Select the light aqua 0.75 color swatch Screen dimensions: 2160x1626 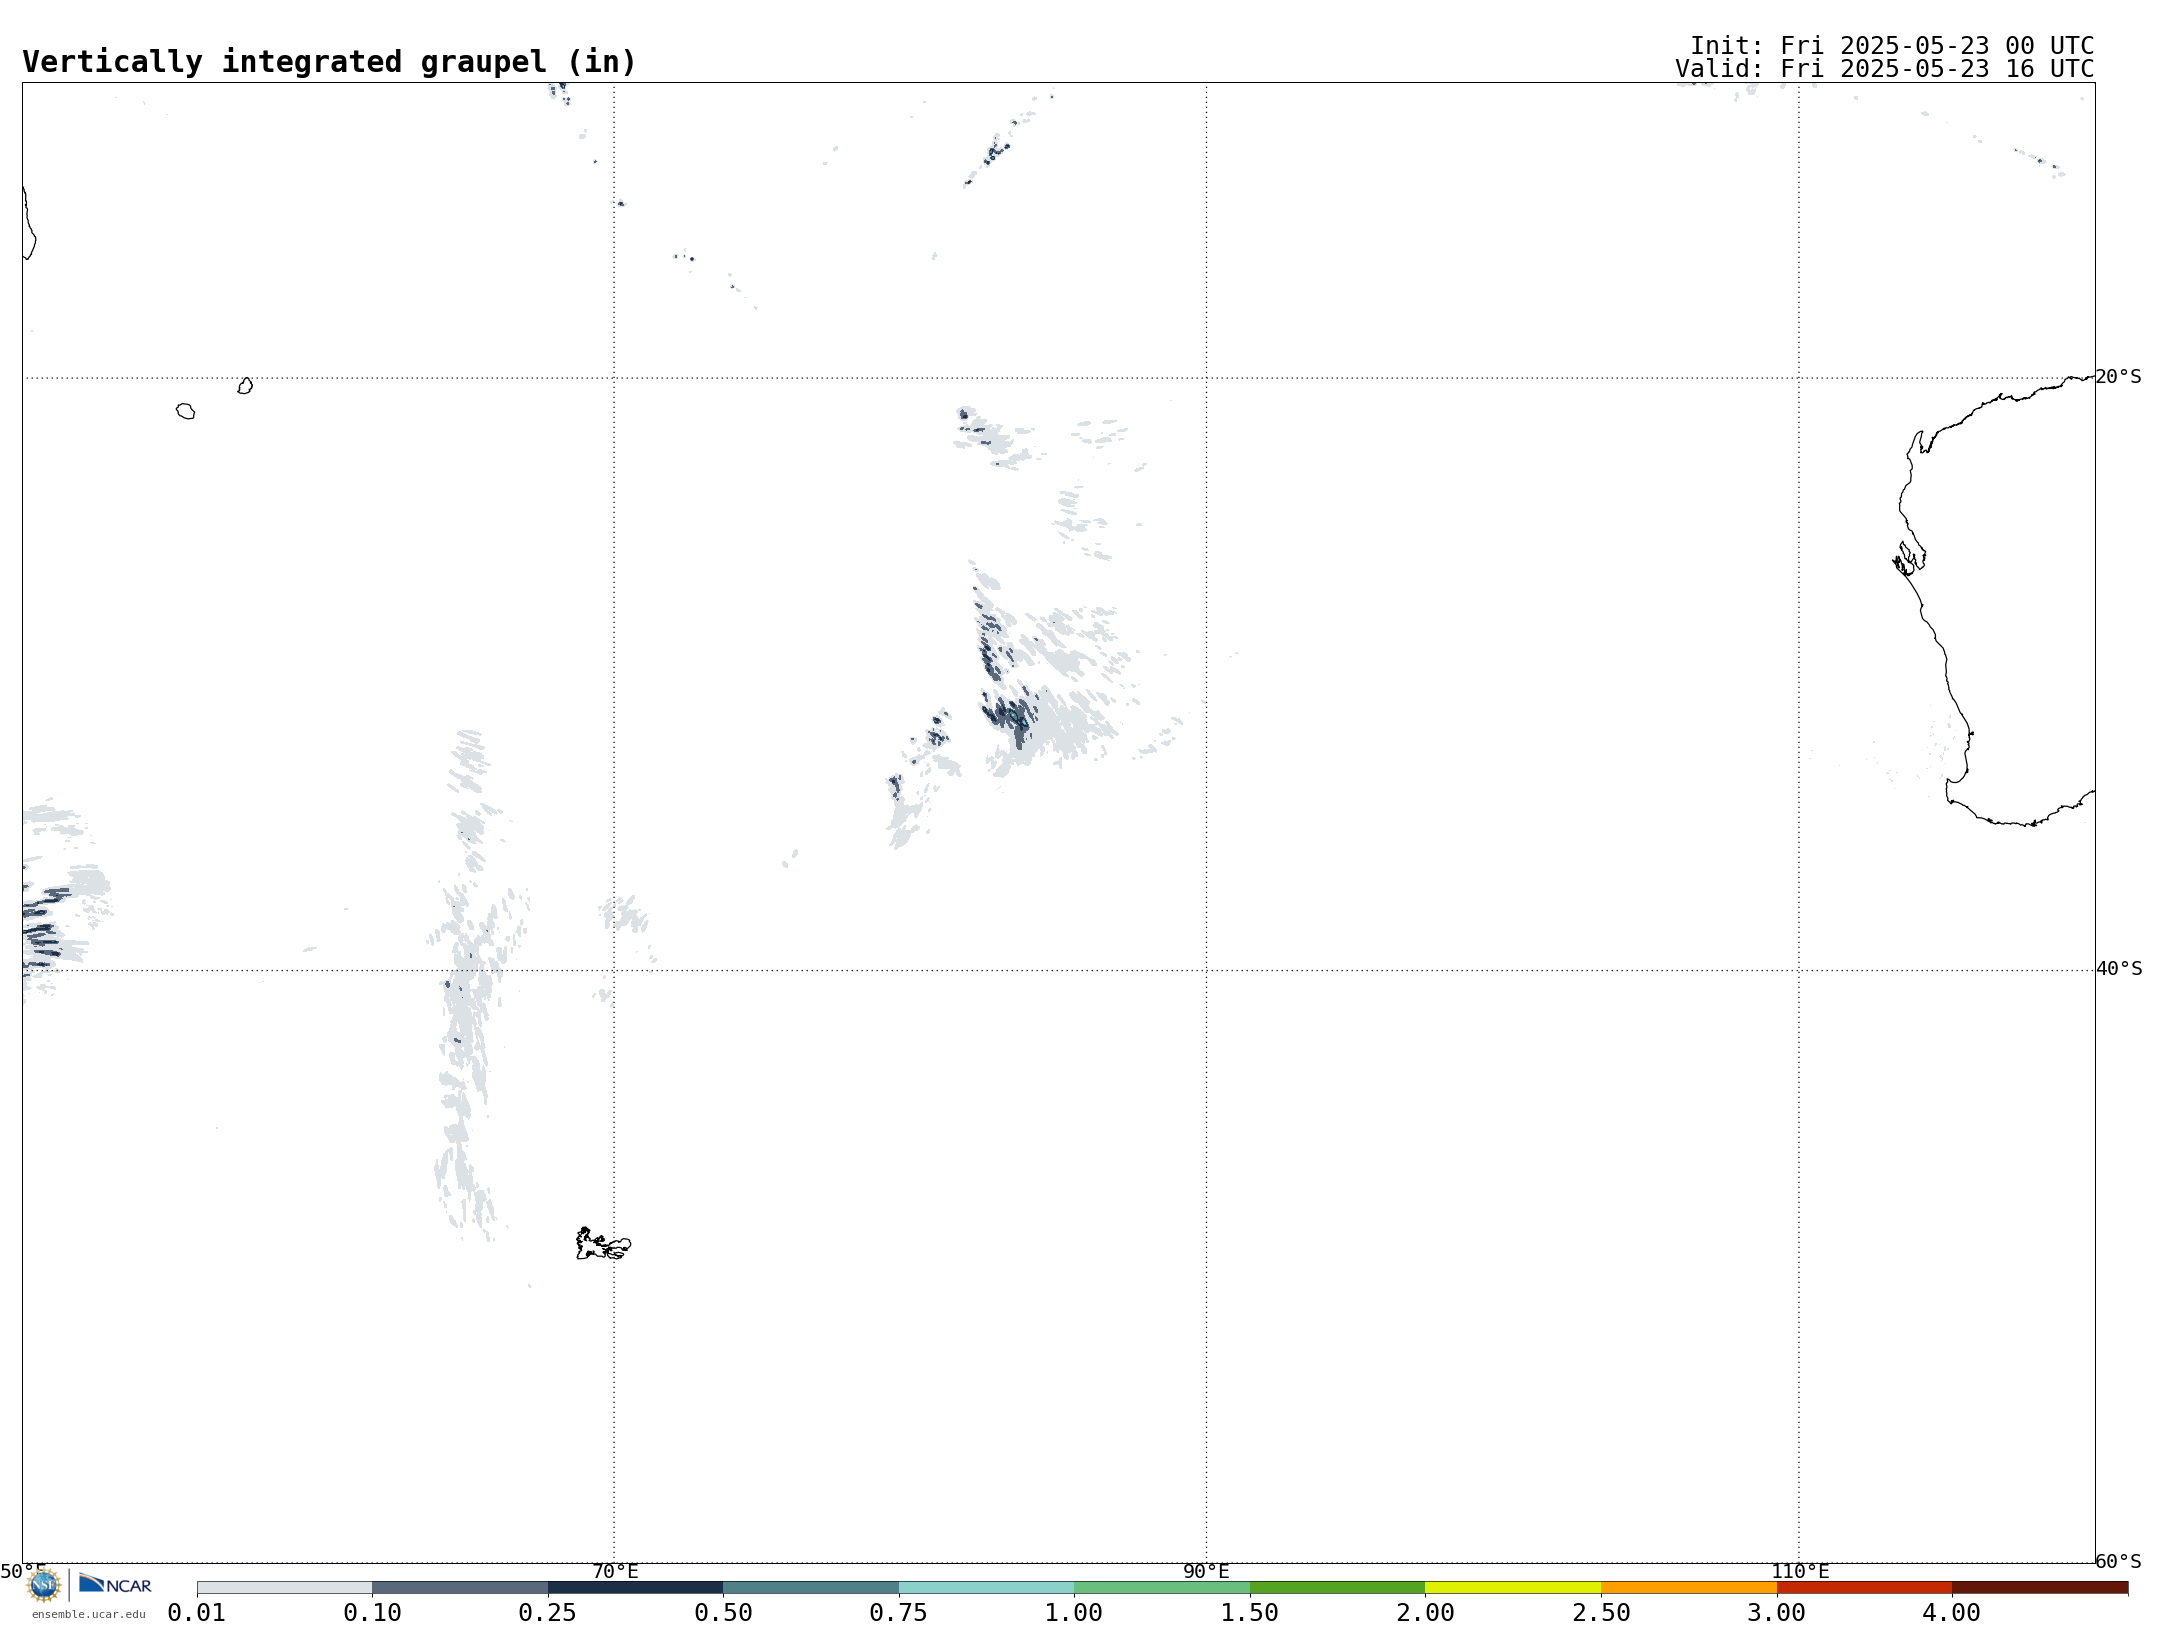tap(987, 1588)
